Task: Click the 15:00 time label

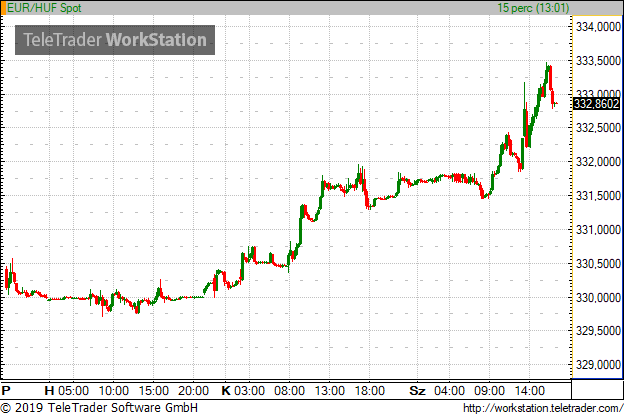Action: pyautogui.click(x=154, y=391)
